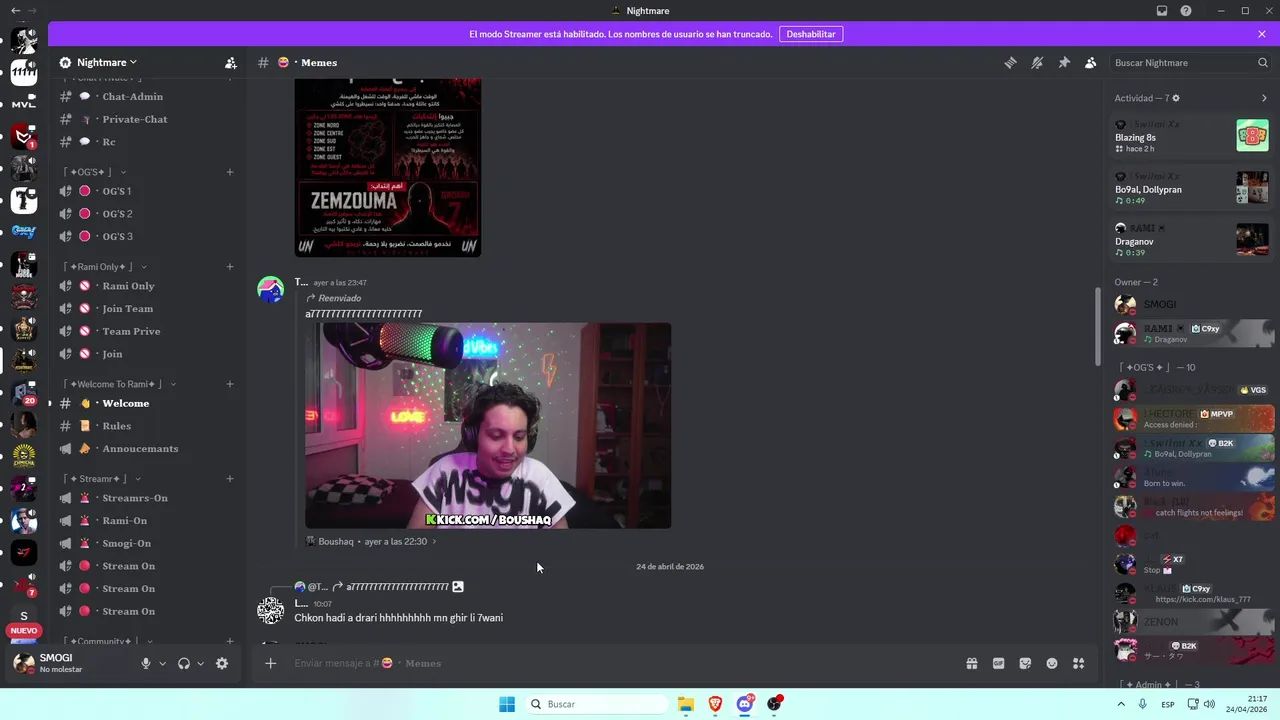
Task: Go back with the arrow in title bar
Action: (15, 11)
